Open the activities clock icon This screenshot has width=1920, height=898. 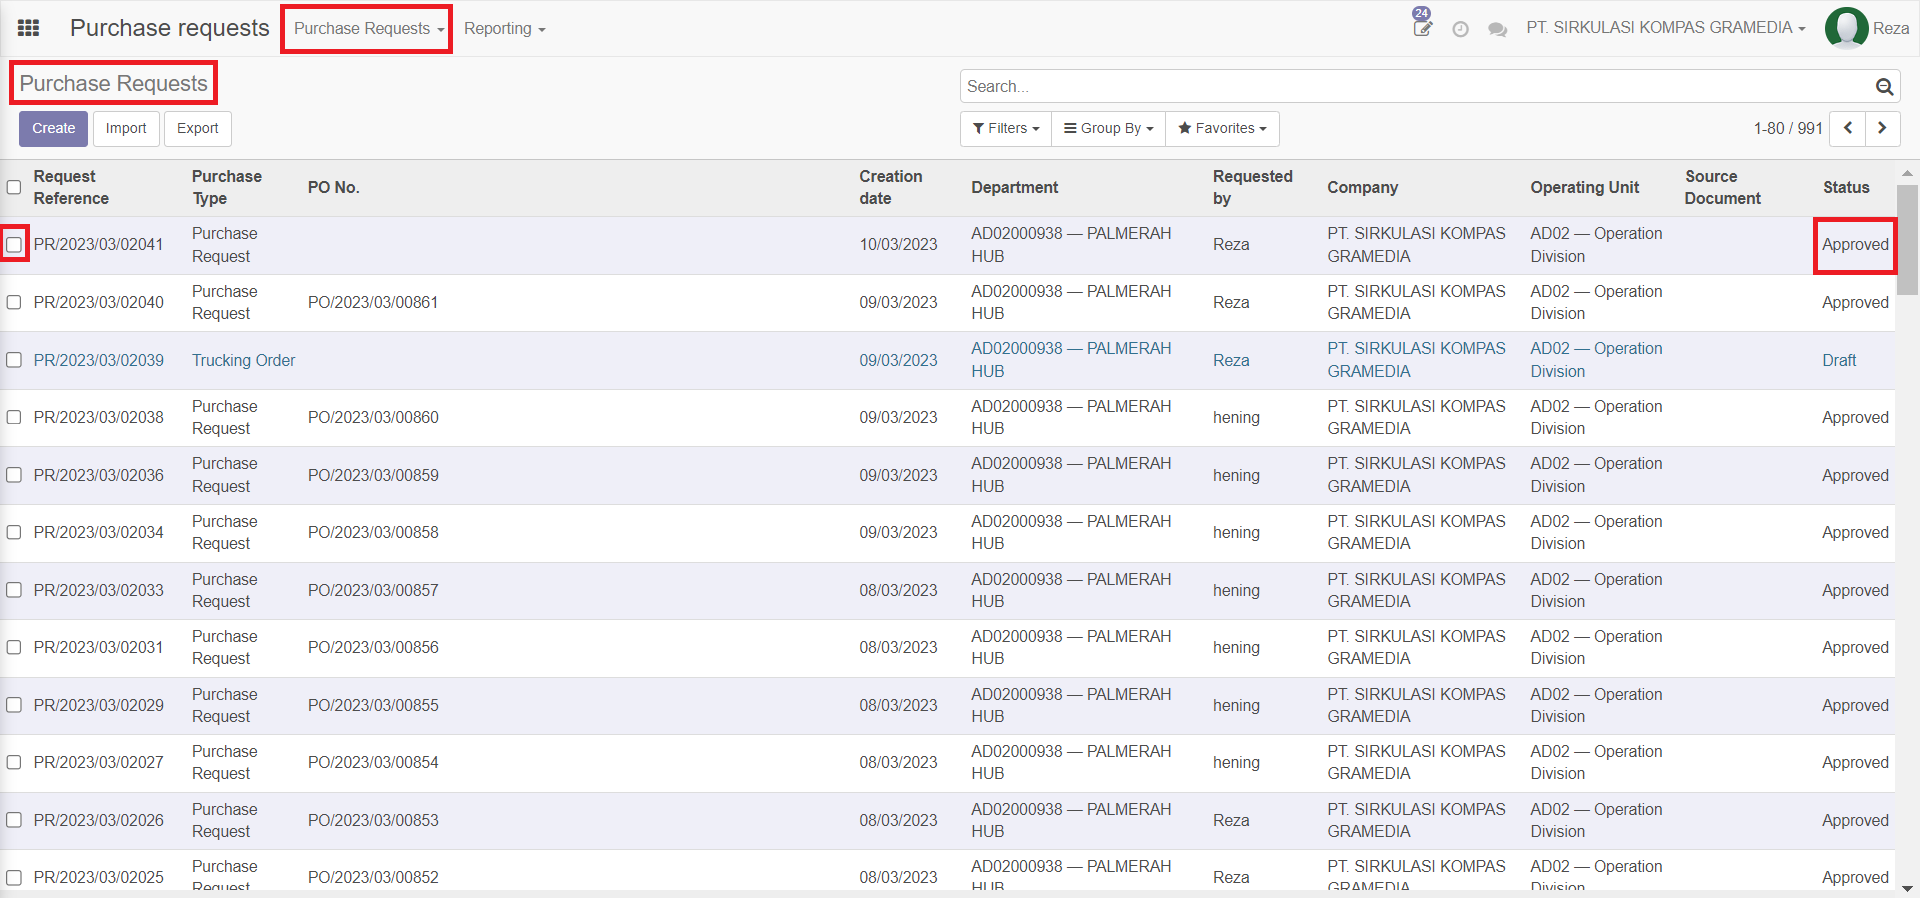coord(1460,29)
